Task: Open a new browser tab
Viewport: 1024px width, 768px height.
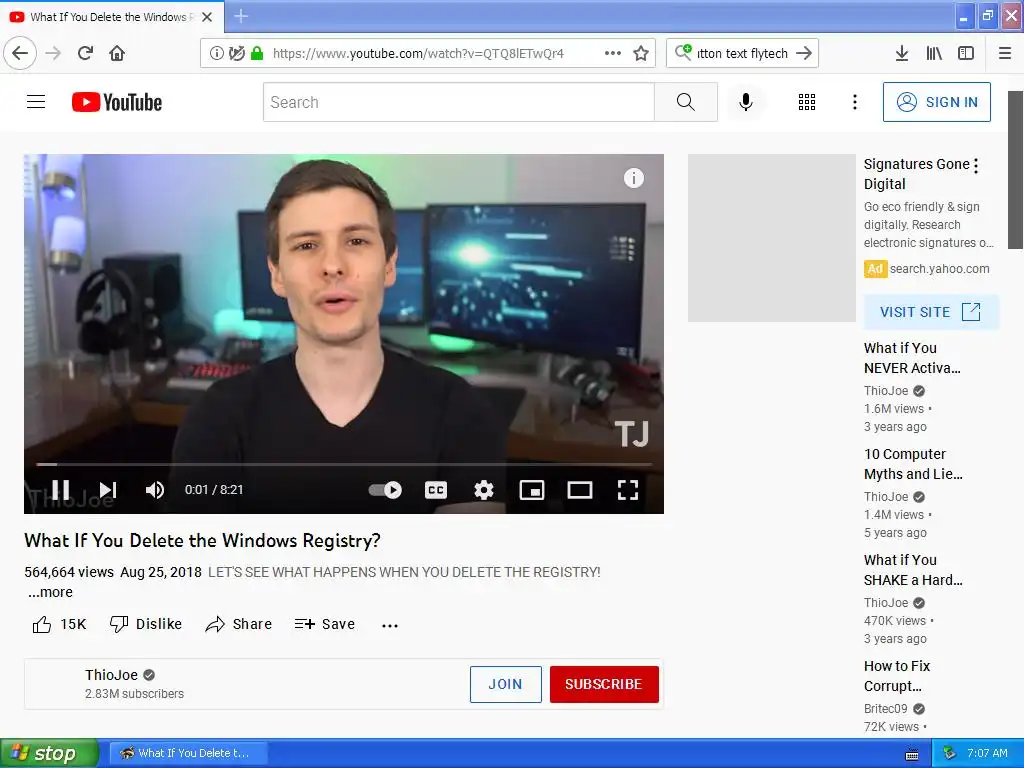Action: [x=241, y=16]
